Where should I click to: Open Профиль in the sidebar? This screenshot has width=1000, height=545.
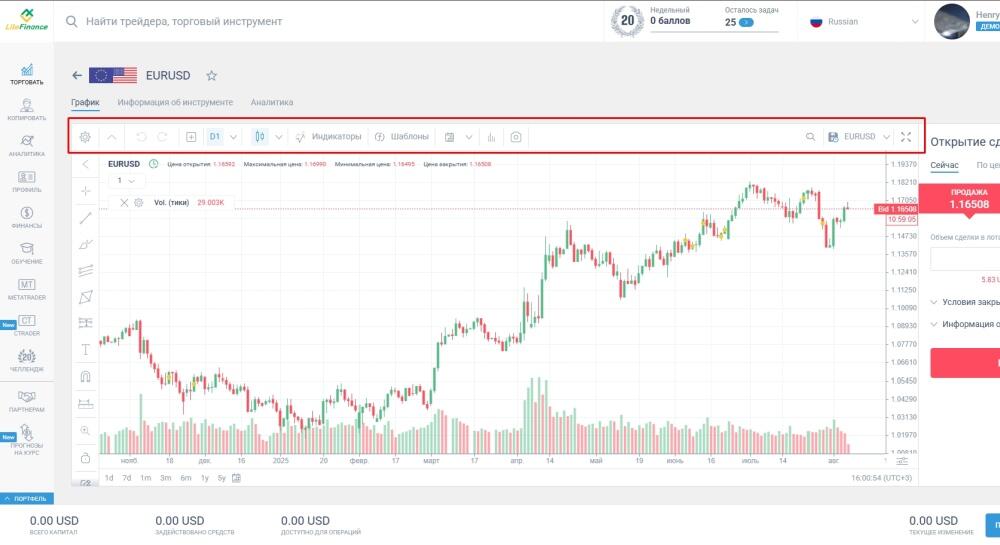pos(27,181)
